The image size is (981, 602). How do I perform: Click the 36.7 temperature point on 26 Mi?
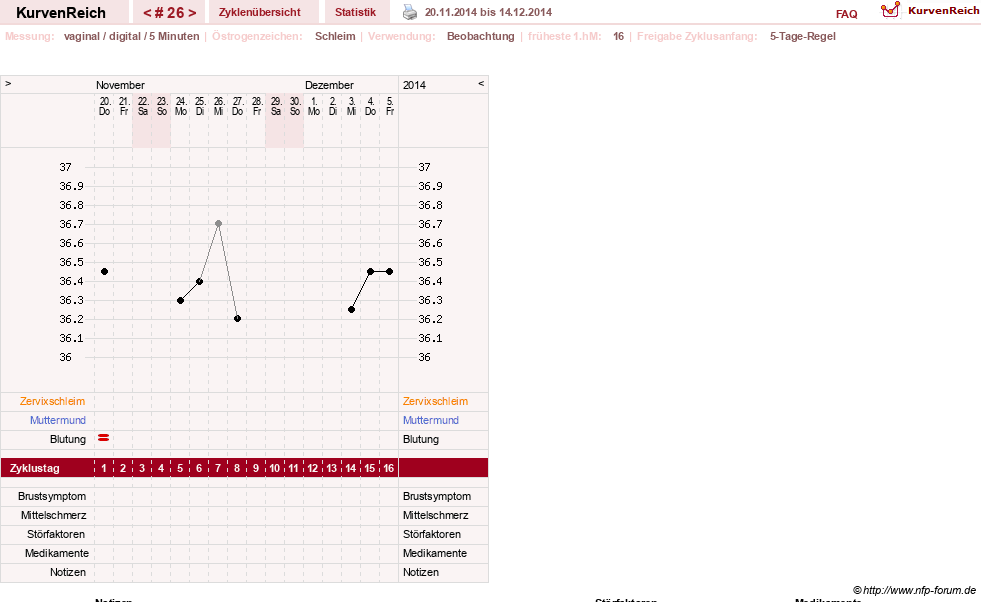(x=218, y=223)
